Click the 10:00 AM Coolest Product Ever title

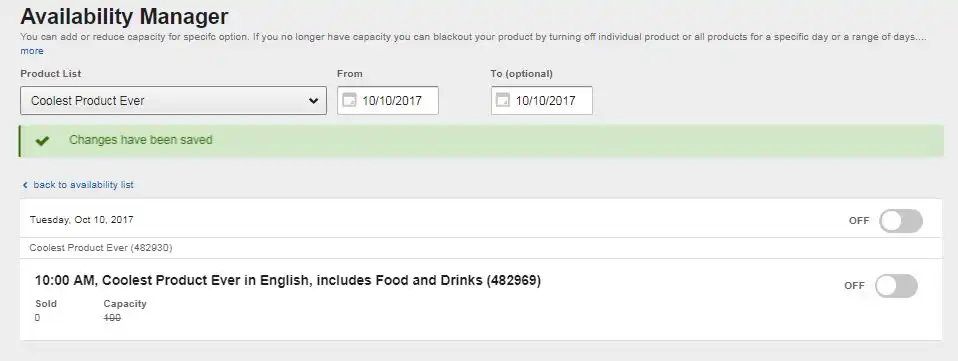(288, 280)
